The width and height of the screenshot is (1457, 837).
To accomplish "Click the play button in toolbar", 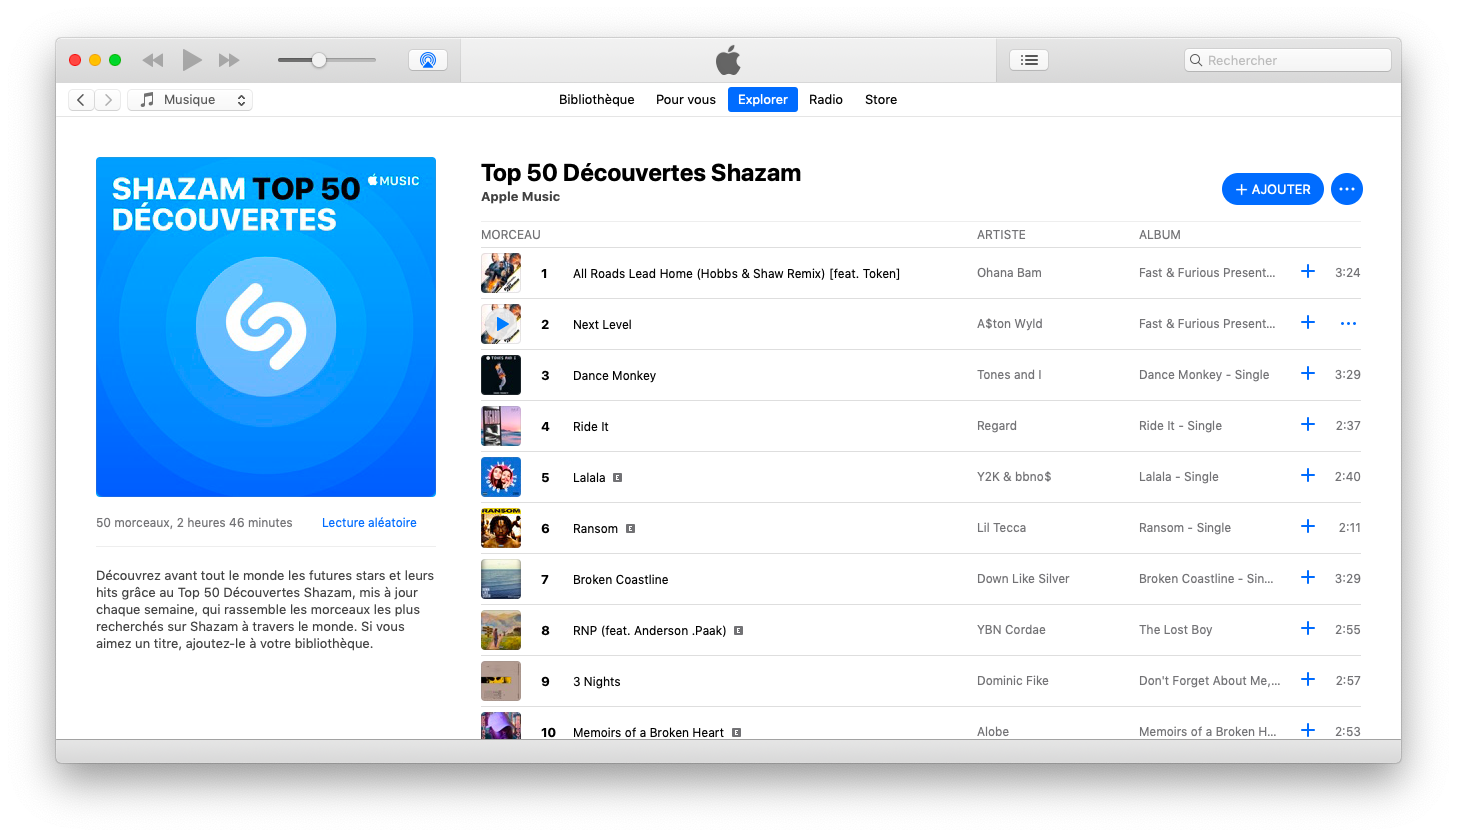I will tap(192, 60).
